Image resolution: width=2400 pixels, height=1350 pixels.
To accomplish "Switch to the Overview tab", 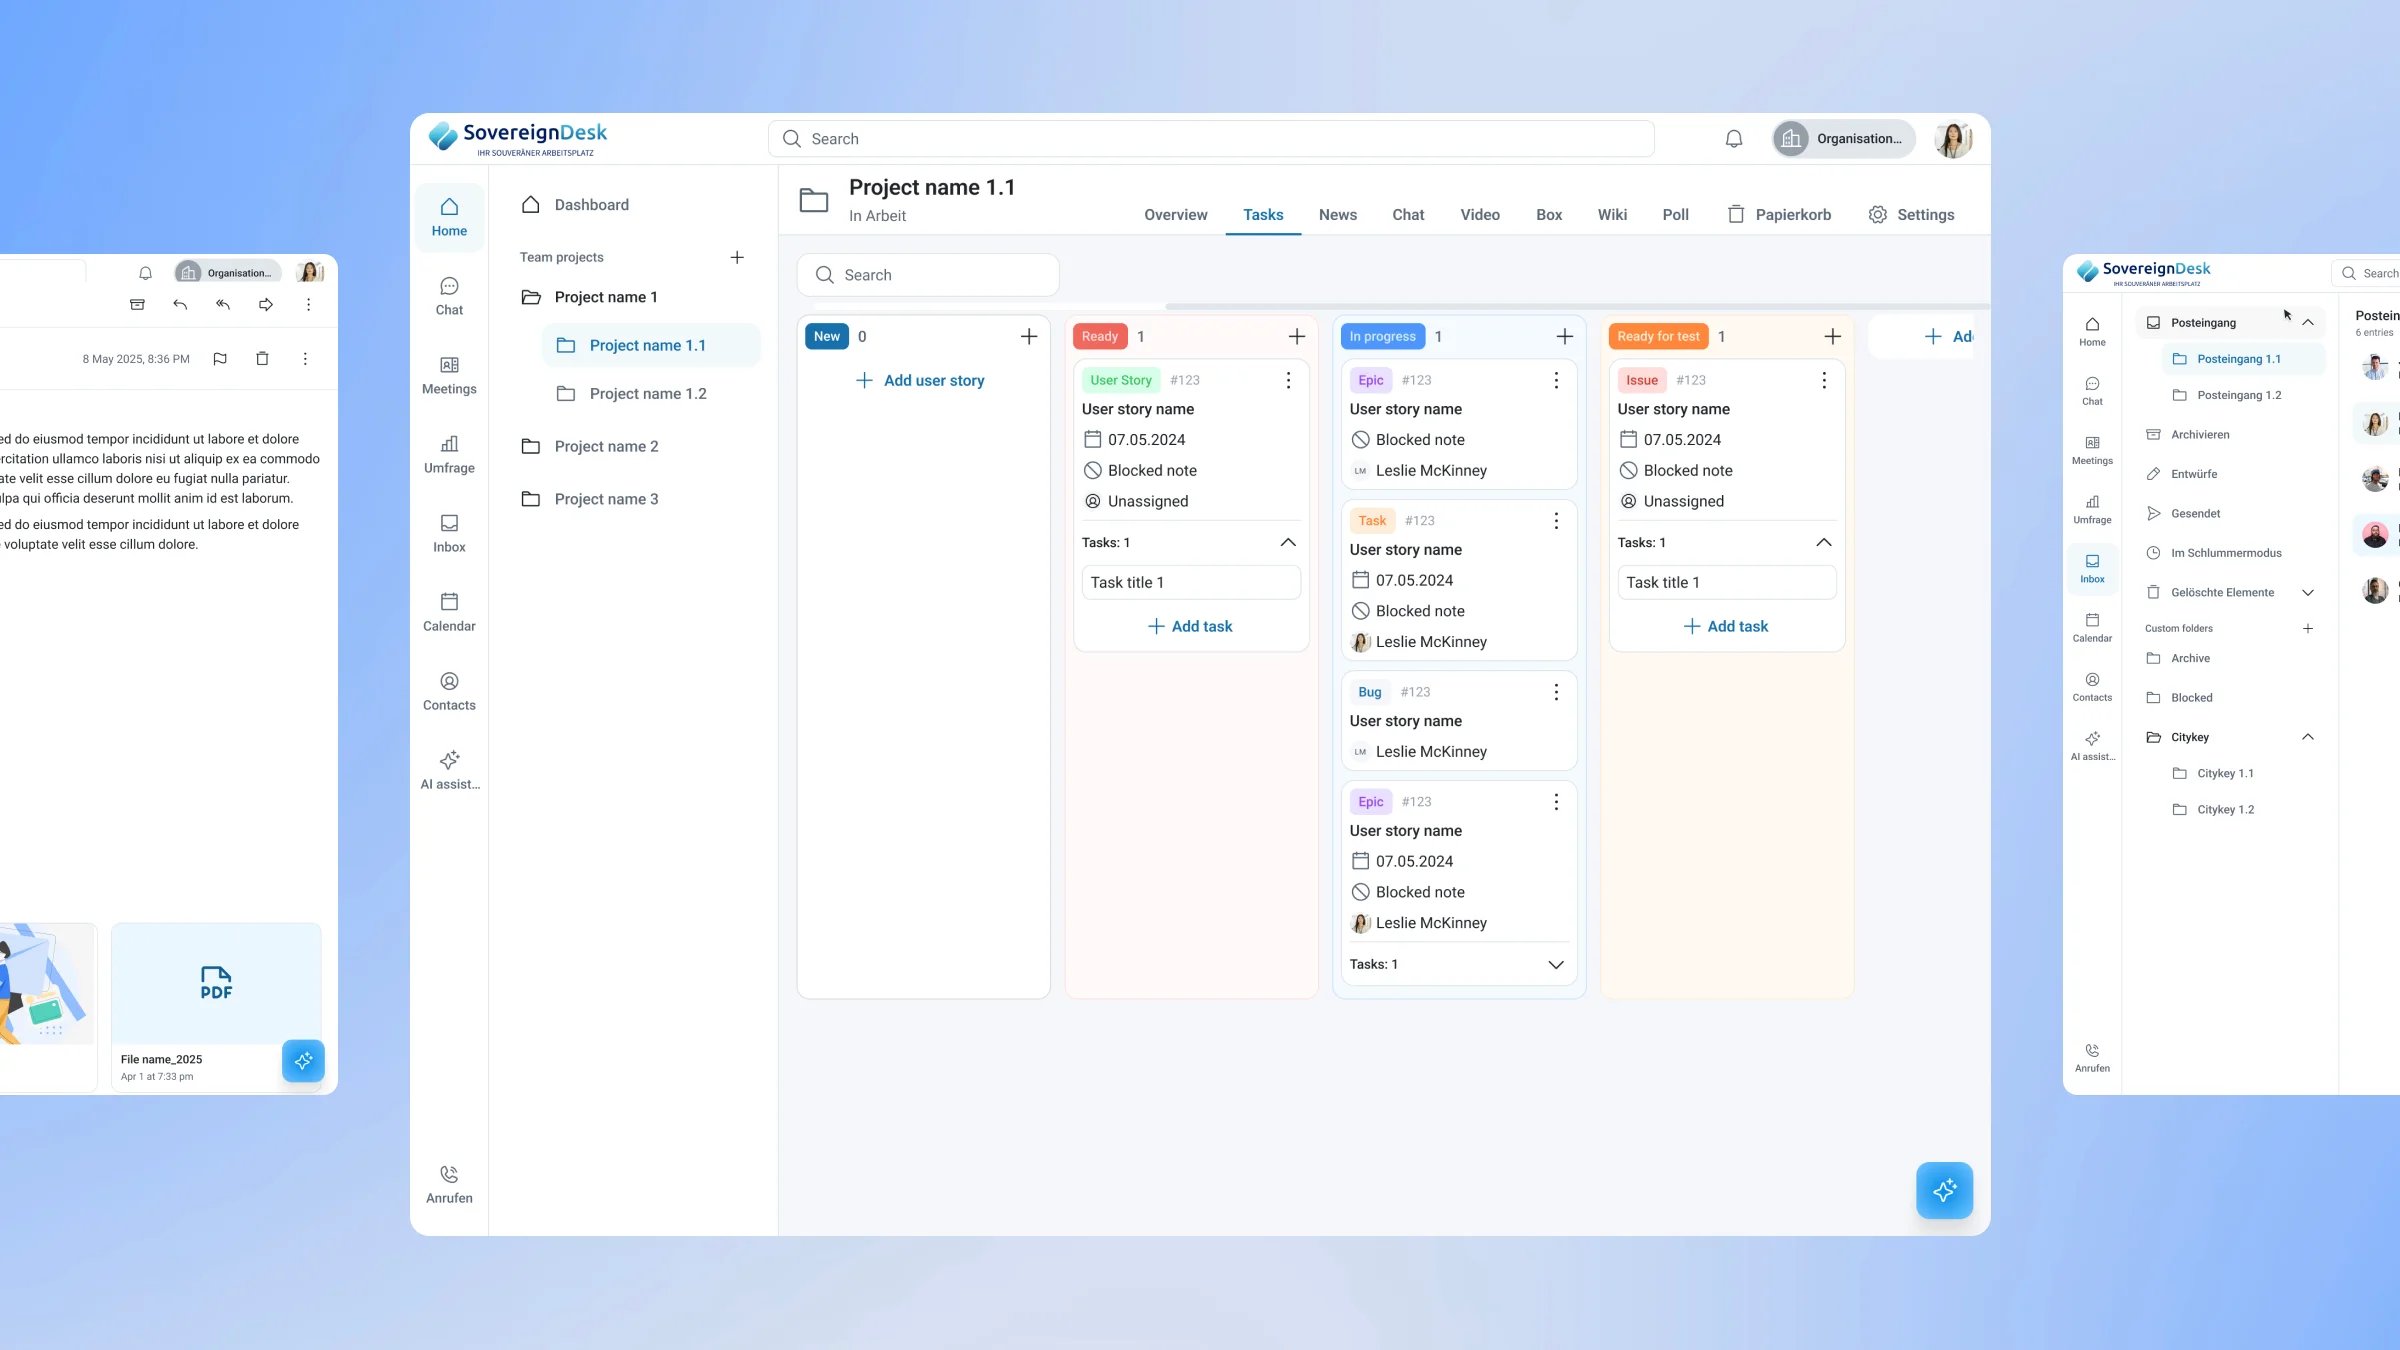I will click(x=1175, y=215).
